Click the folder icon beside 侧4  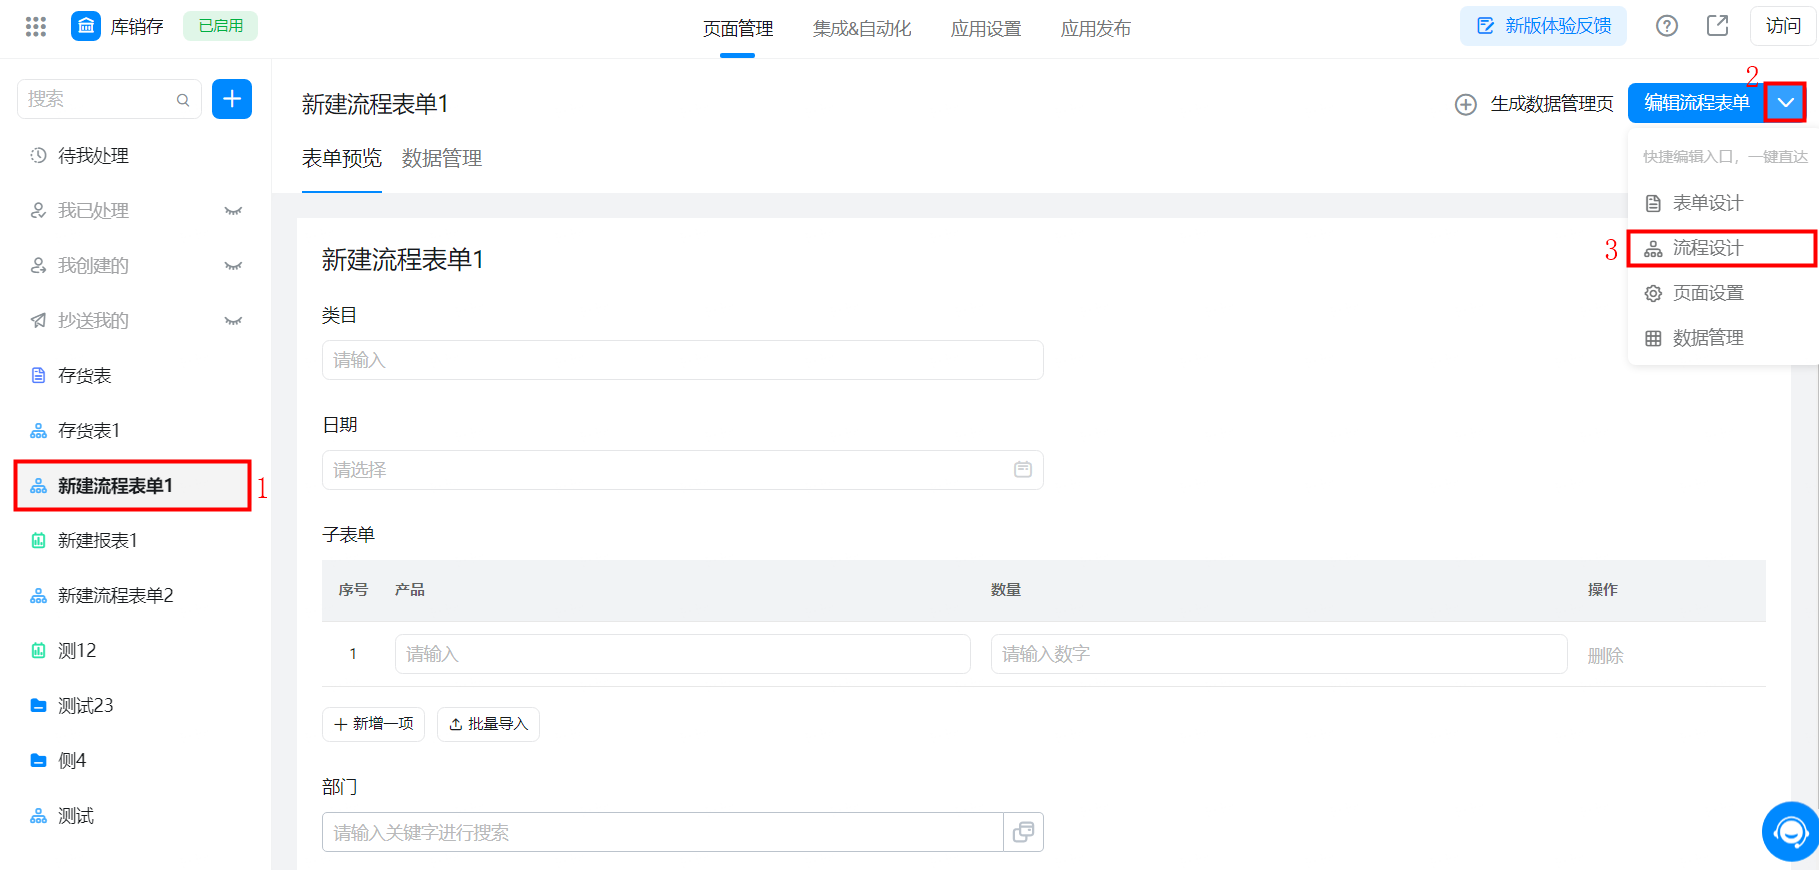click(x=38, y=761)
